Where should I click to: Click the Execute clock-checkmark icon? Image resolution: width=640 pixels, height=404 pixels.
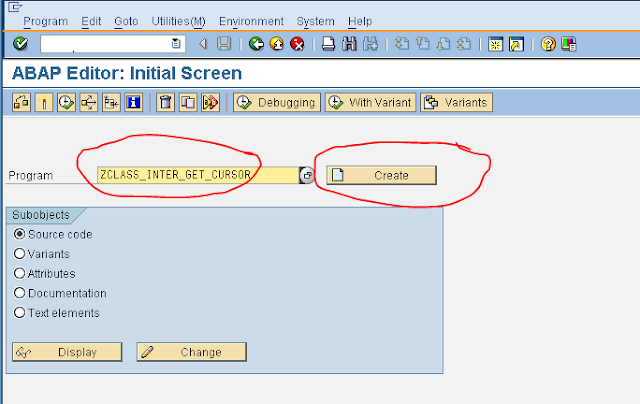66,102
